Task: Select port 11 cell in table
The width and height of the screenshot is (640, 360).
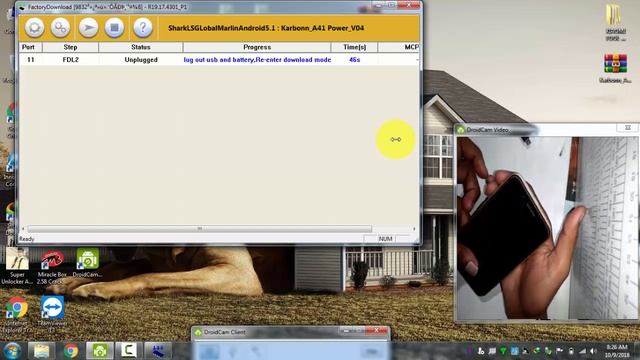Action: pos(31,60)
